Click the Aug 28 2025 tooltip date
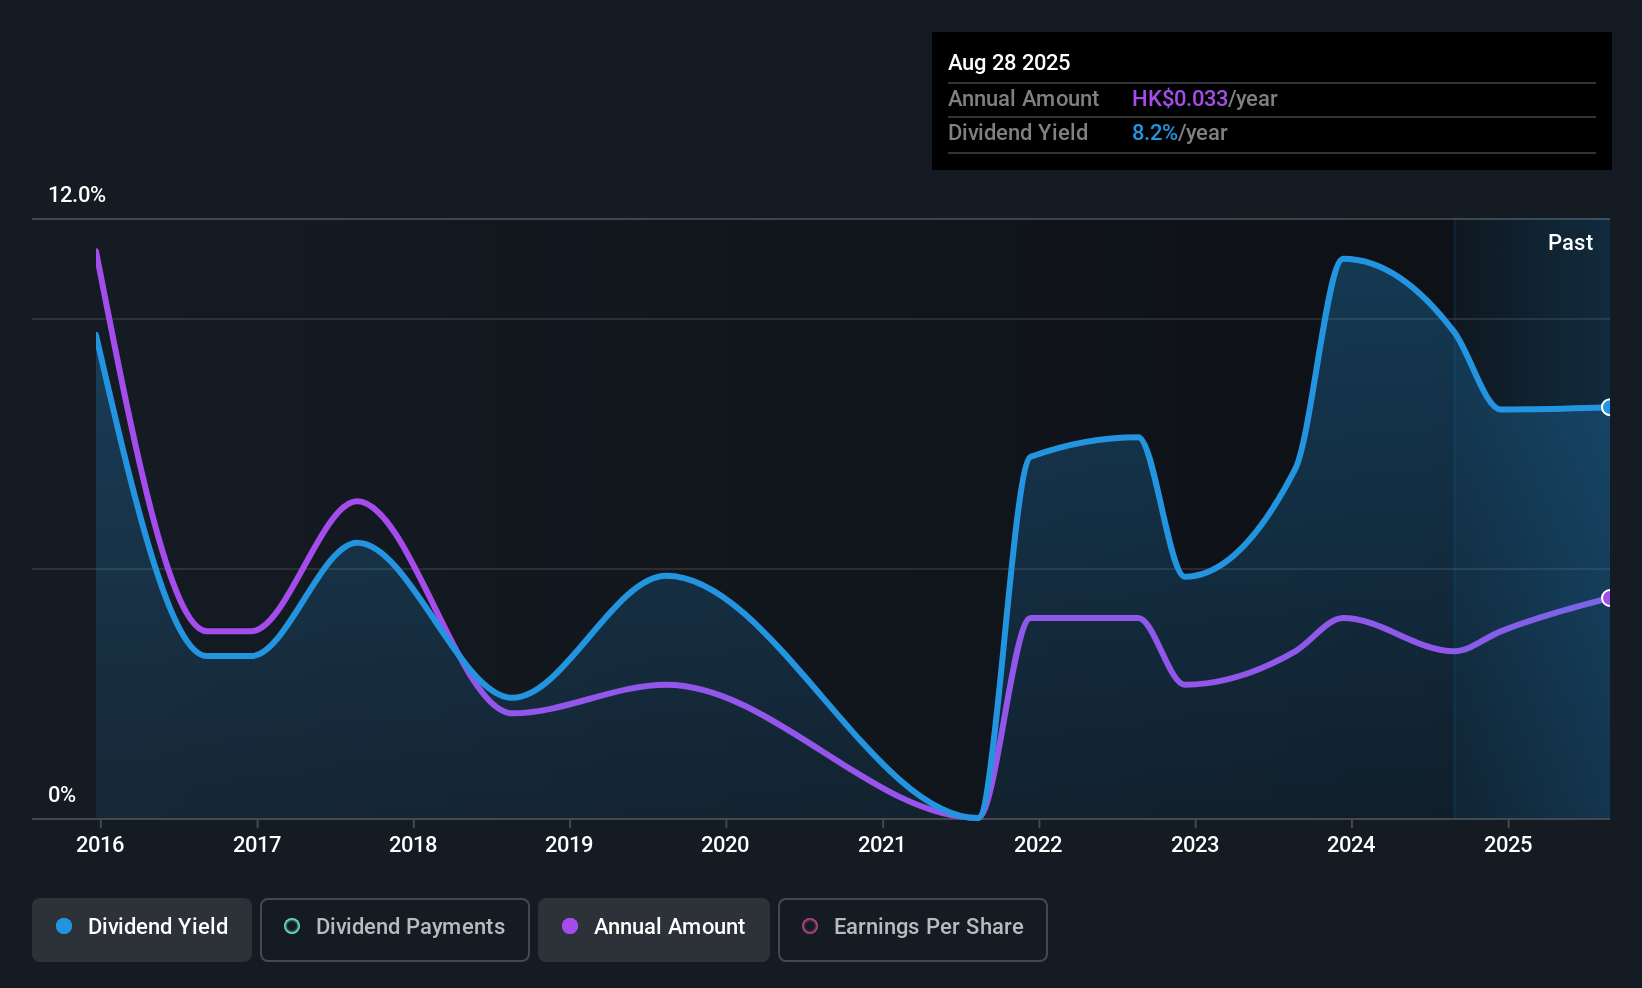The height and width of the screenshot is (988, 1642). tap(1009, 63)
